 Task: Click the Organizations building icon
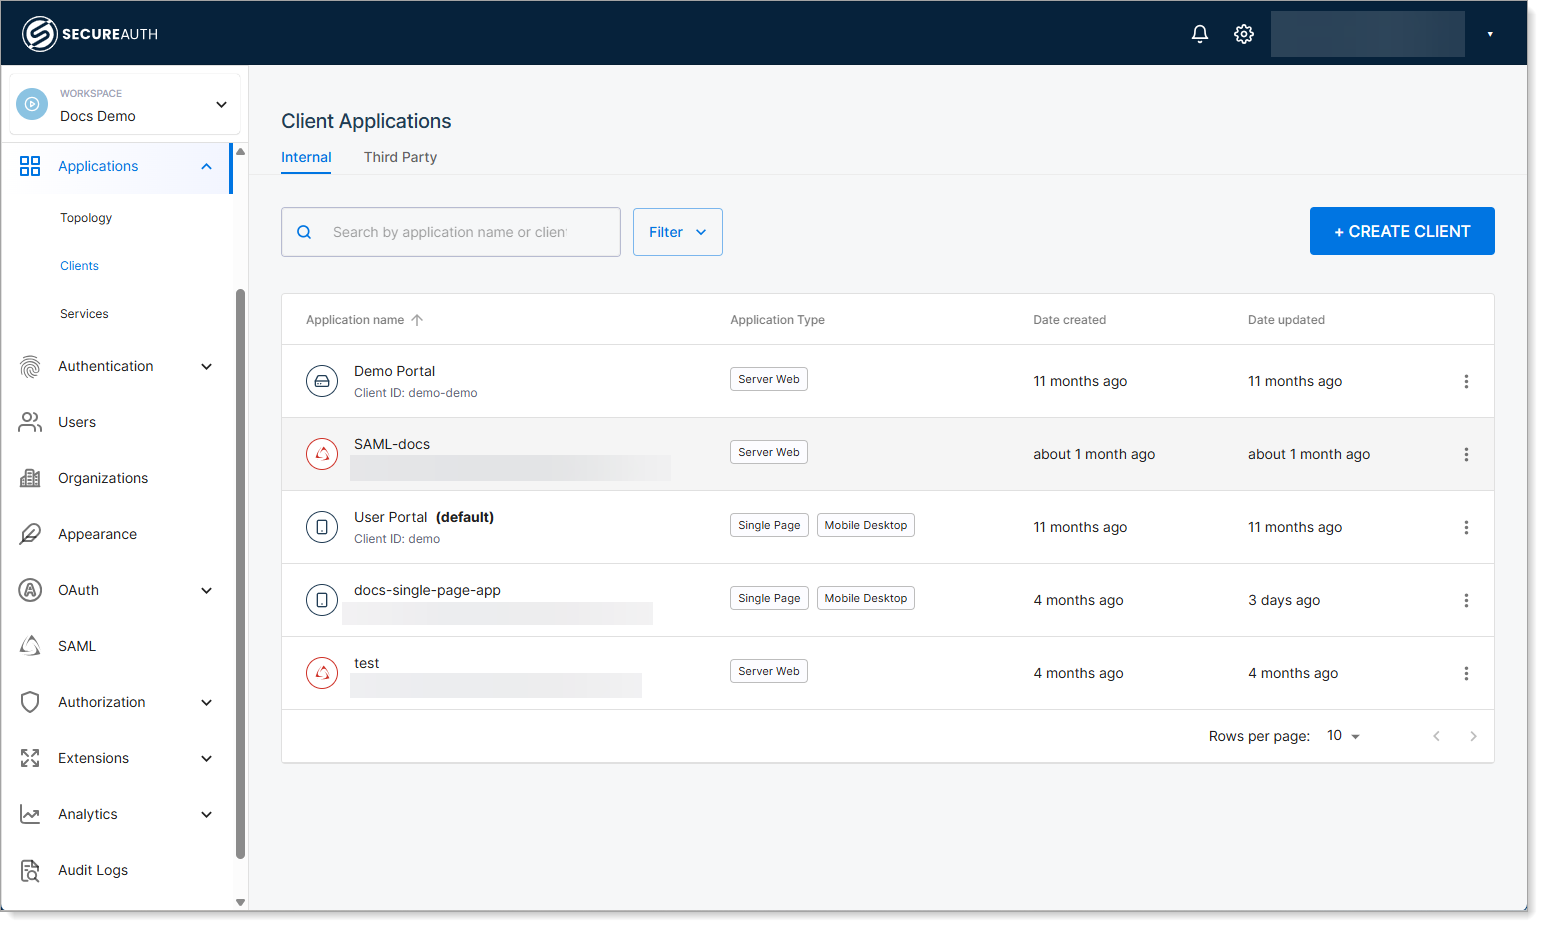point(30,478)
